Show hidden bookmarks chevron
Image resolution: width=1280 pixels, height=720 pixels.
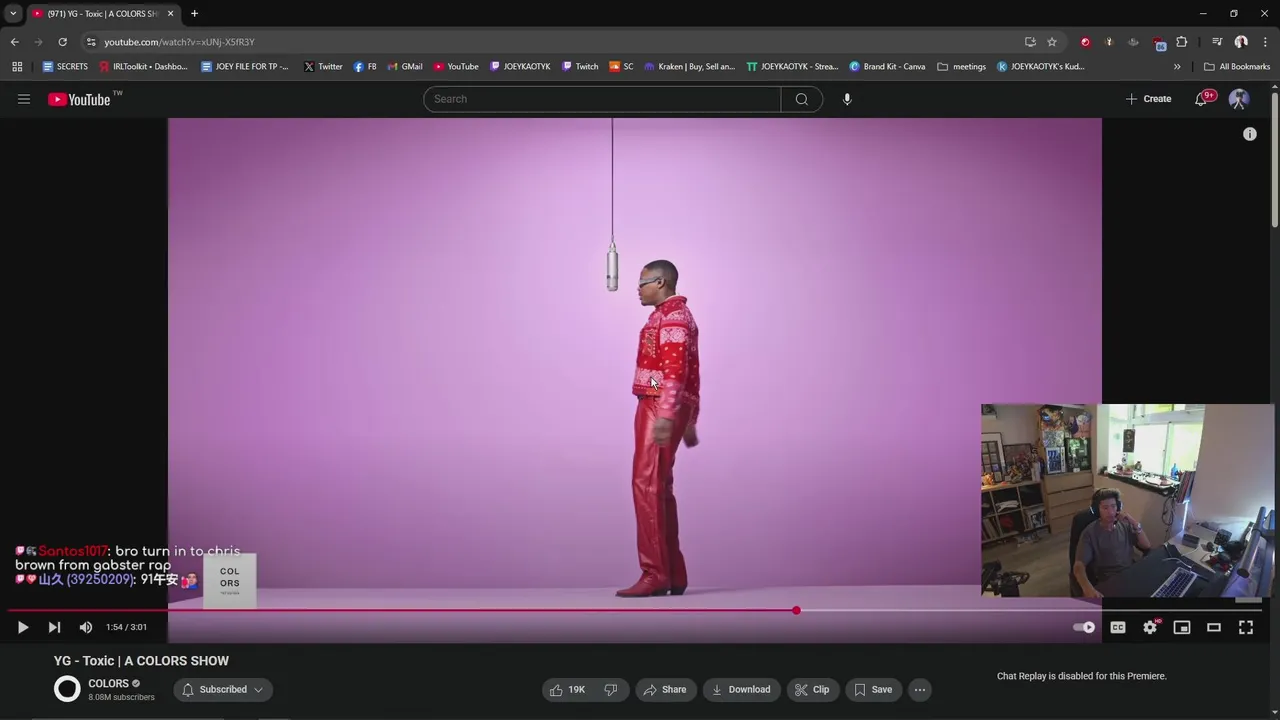click(1177, 67)
